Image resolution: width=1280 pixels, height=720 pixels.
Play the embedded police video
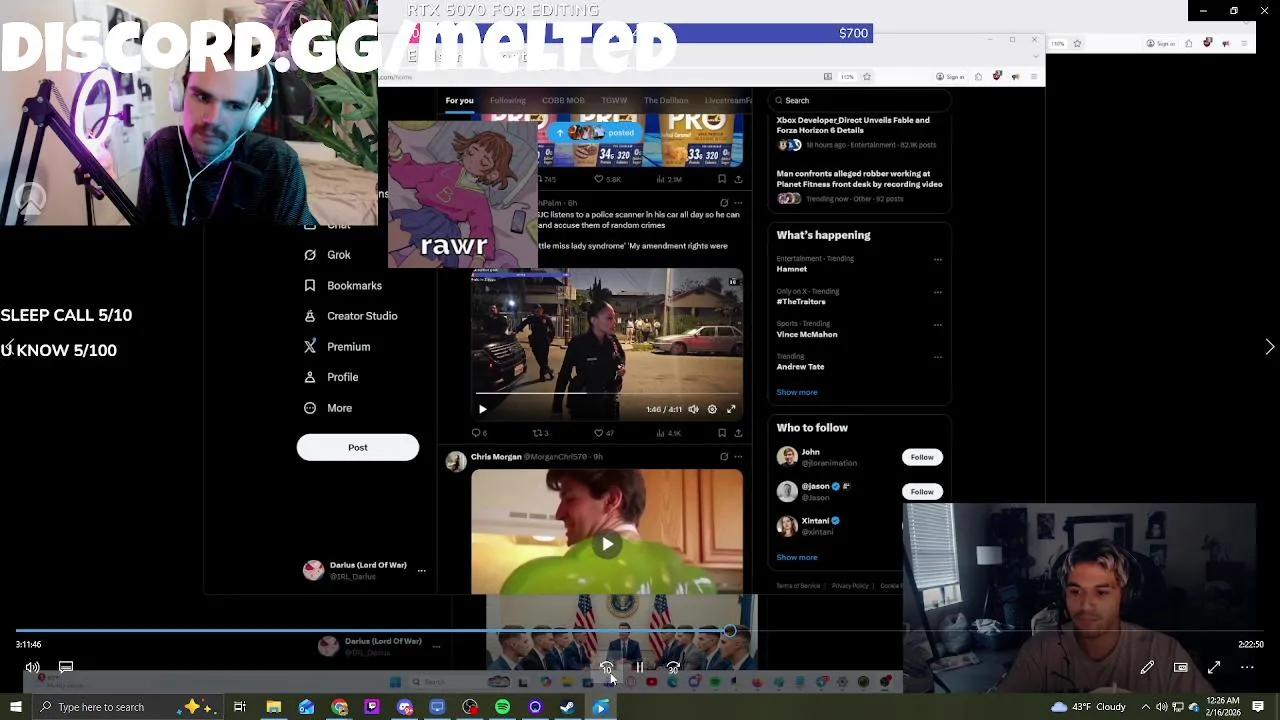[483, 409]
